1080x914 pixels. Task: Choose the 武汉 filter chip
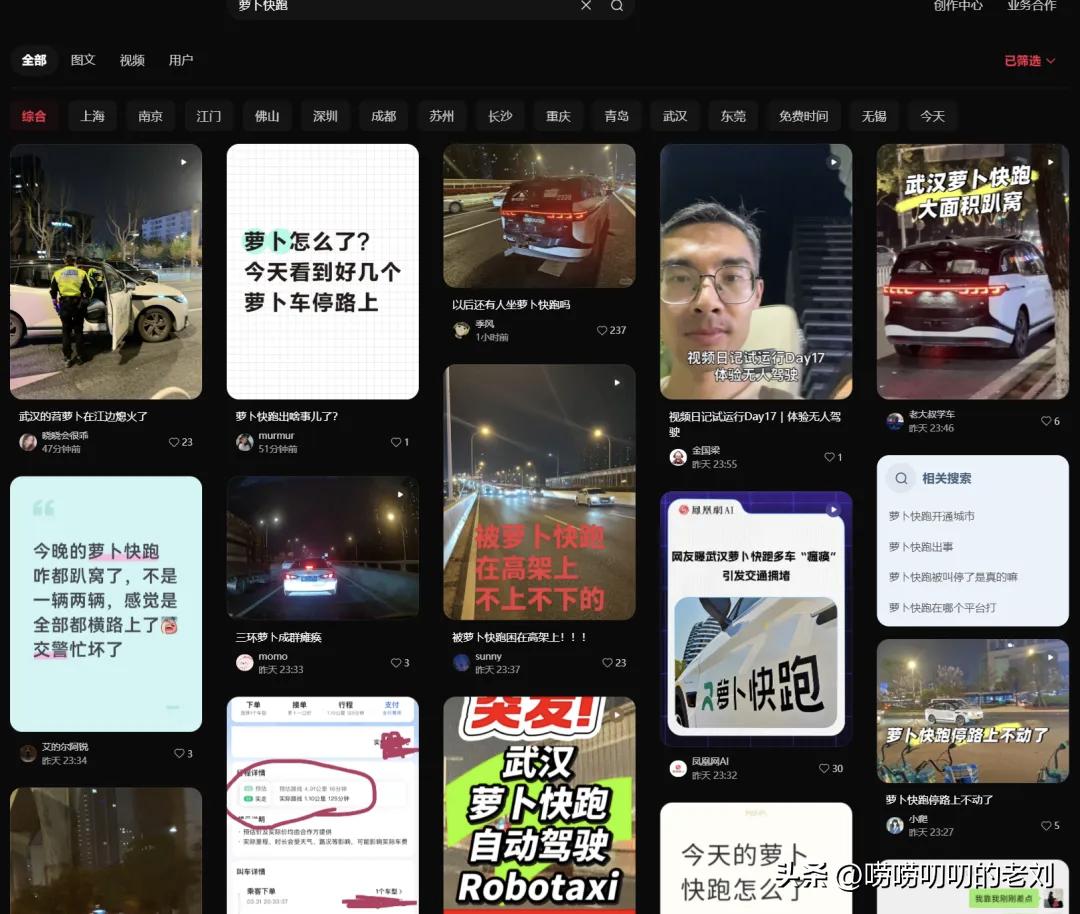coord(675,116)
